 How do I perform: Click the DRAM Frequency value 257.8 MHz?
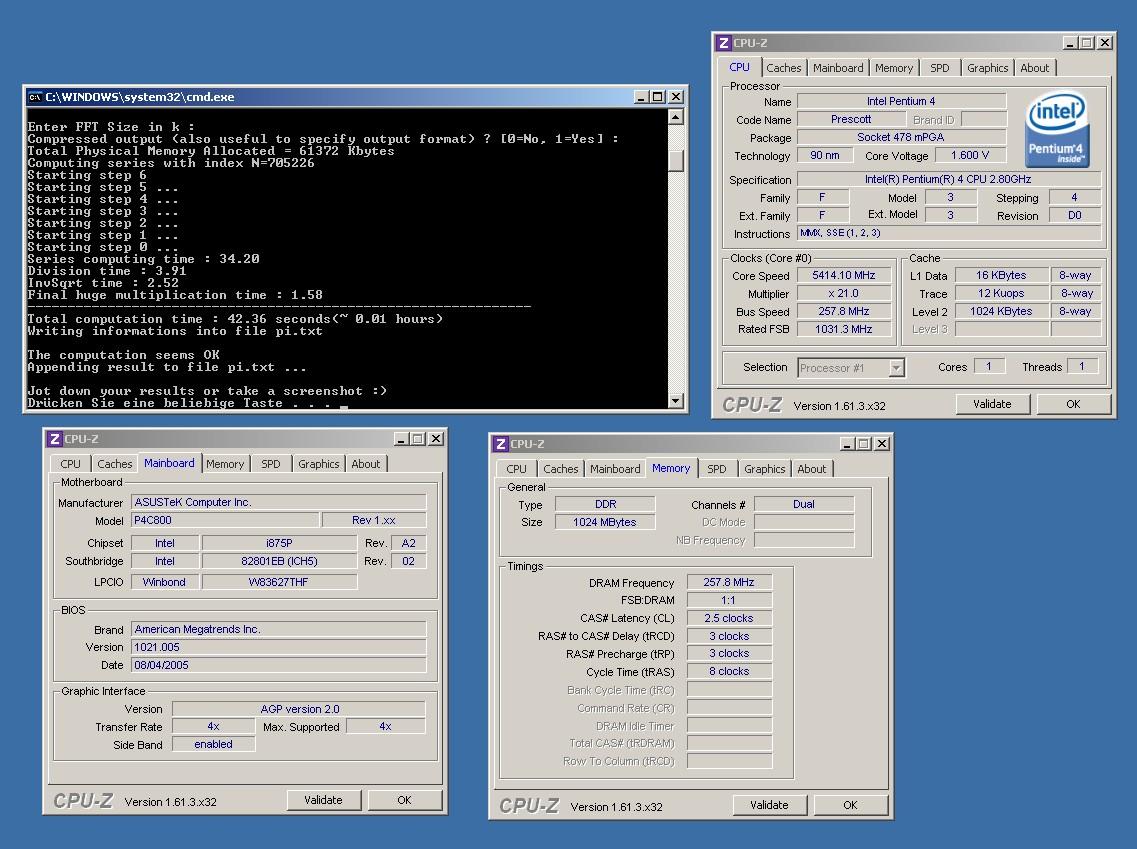[729, 582]
